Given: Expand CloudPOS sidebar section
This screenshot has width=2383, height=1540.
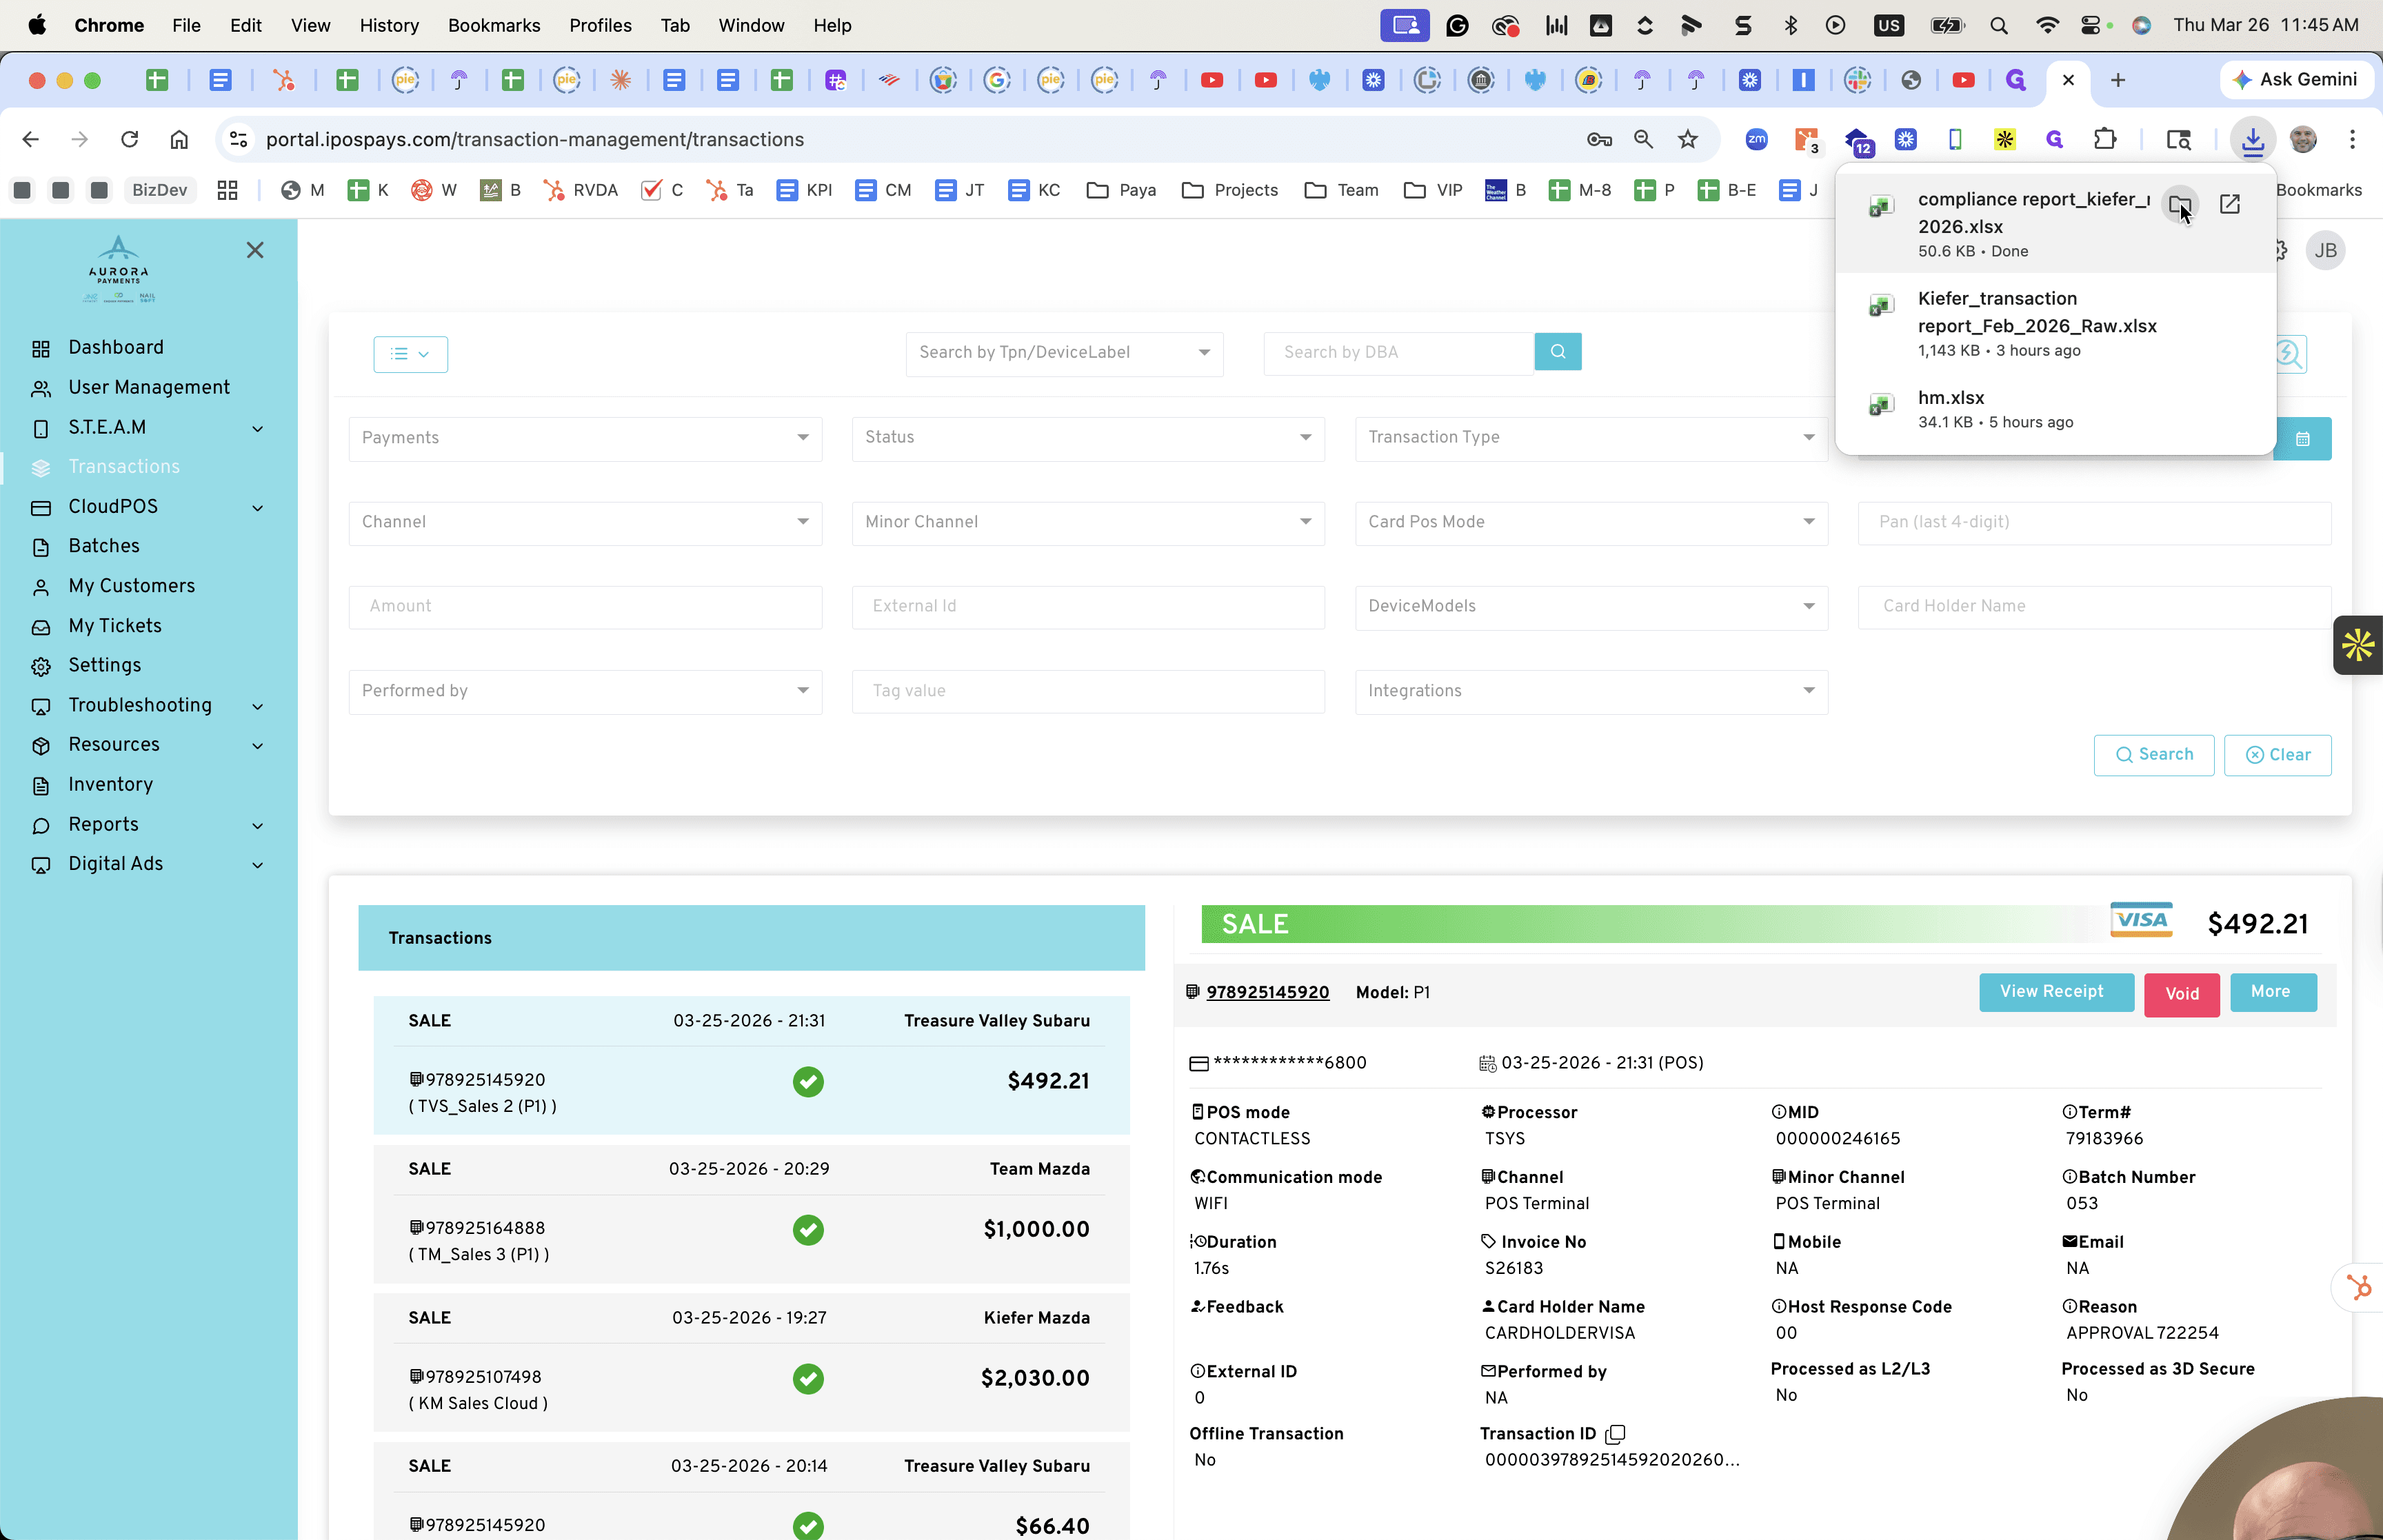Looking at the screenshot, I should click(x=149, y=507).
